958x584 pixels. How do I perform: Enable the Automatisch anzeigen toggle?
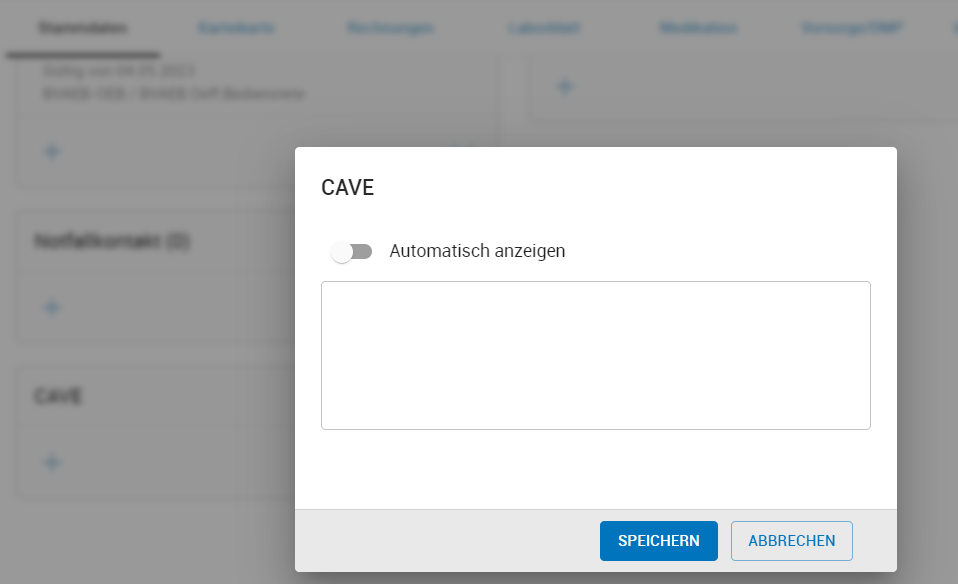tap(352, 251)
